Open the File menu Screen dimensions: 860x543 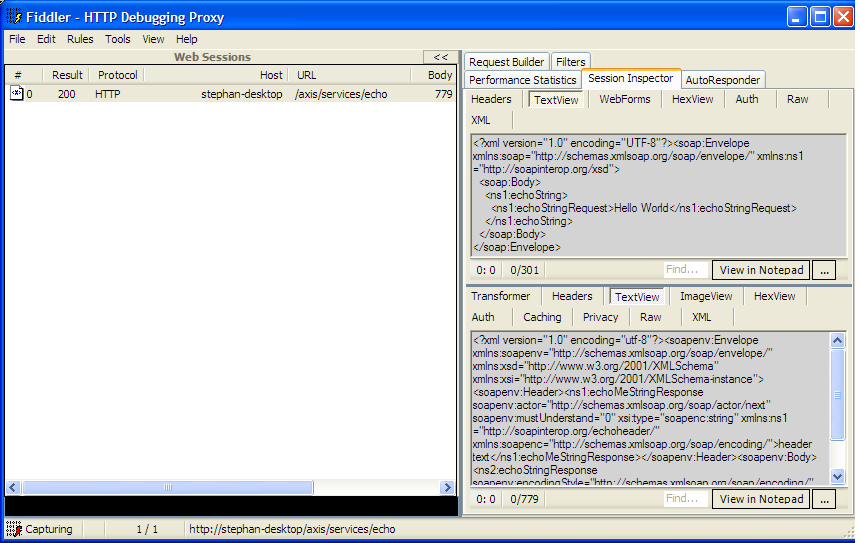(x=17, y=39)
